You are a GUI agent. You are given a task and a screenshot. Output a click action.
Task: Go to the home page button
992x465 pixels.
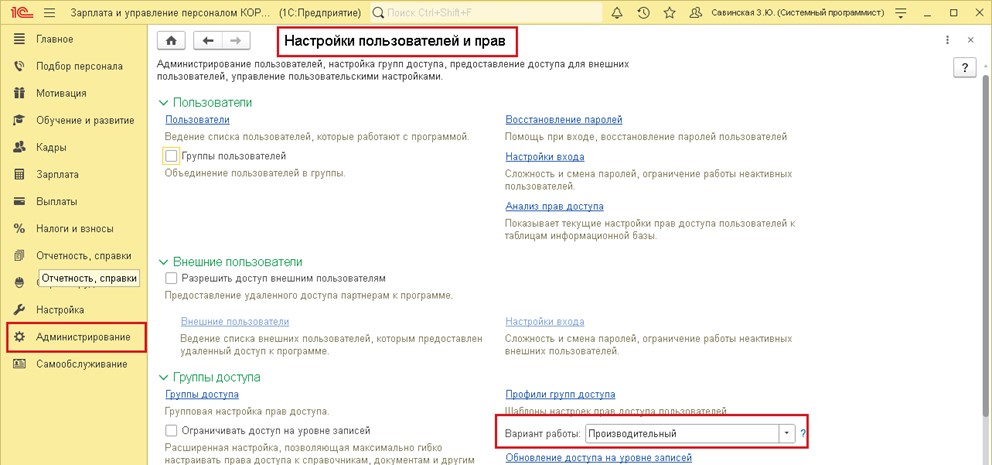click(171, 40)
